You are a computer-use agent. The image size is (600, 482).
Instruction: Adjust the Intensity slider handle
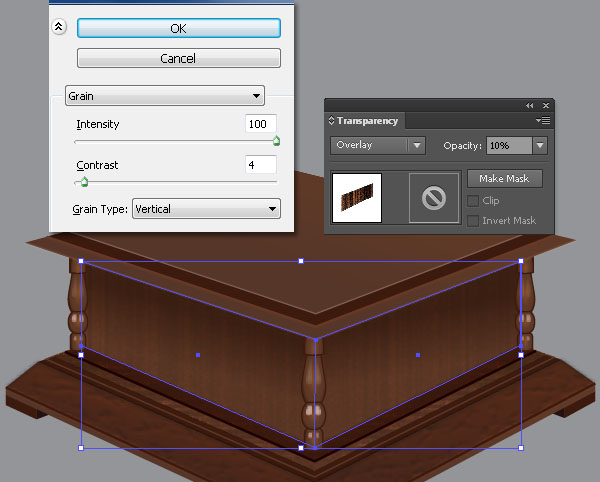pos(276,141)
